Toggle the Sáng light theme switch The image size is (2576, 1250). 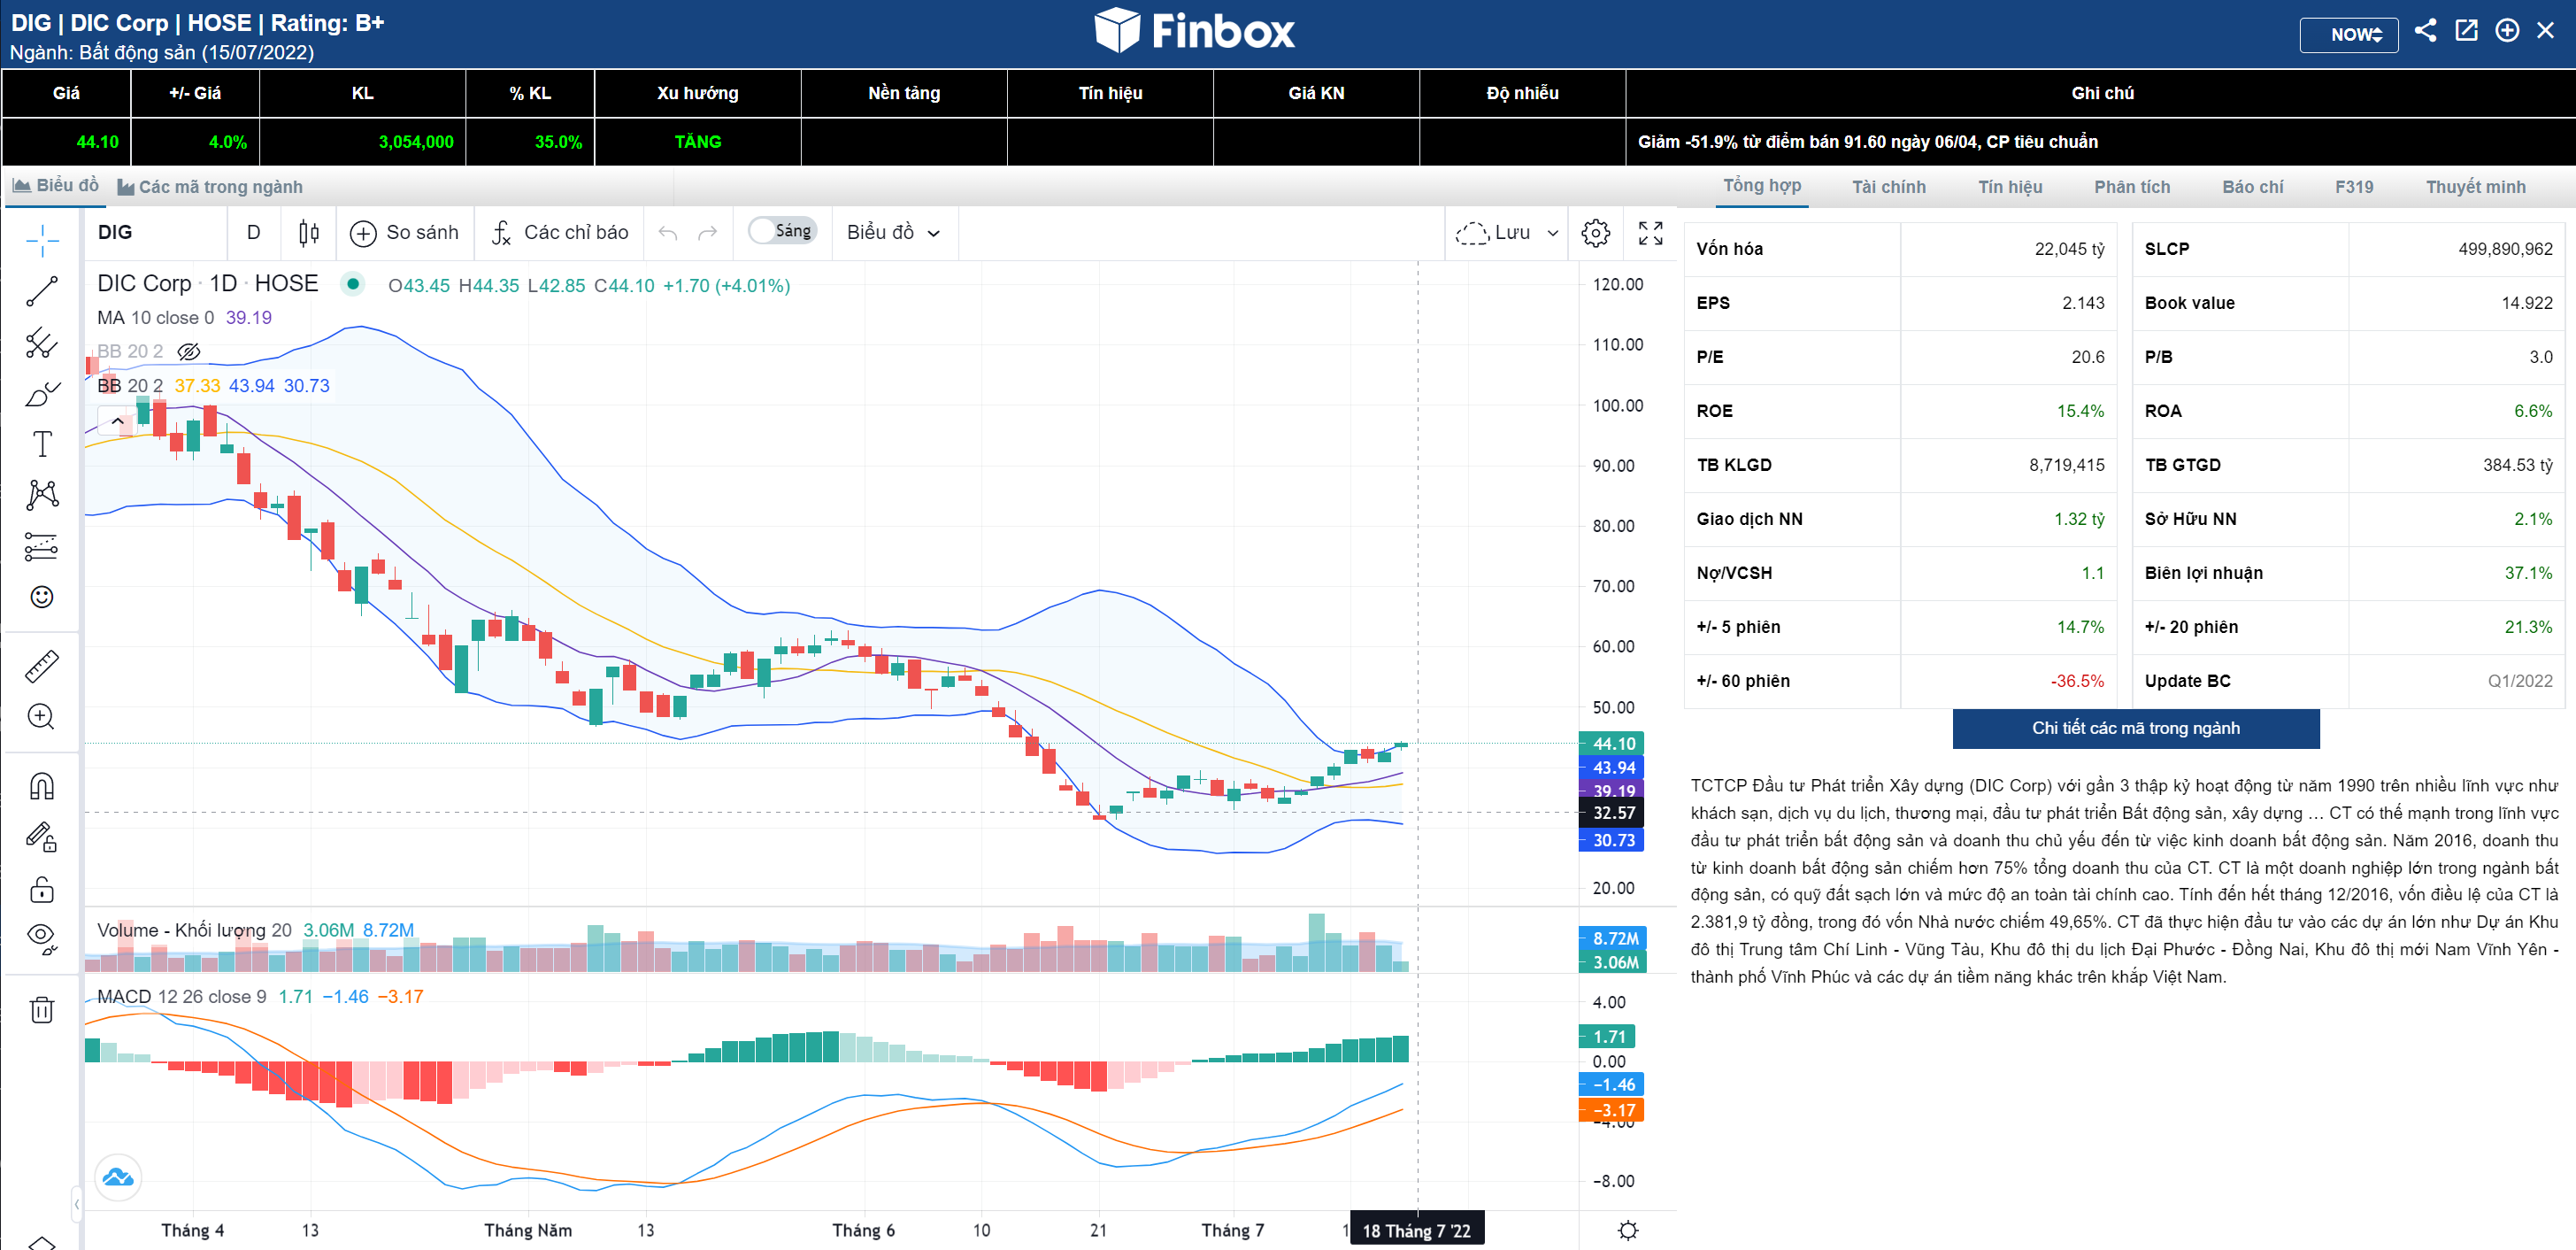coord(782,231)
